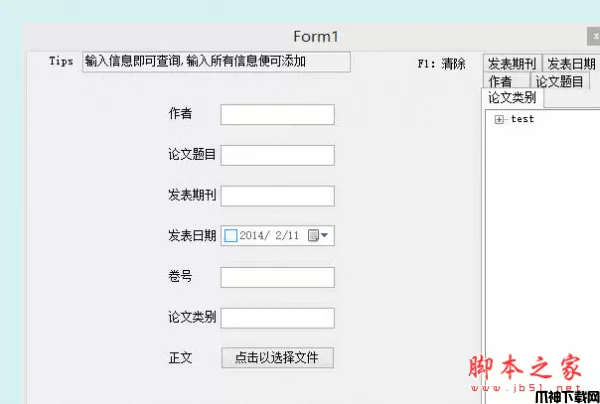Switch to the 发表日期 tab
The image size is (600, 404).
pos(571,65)
